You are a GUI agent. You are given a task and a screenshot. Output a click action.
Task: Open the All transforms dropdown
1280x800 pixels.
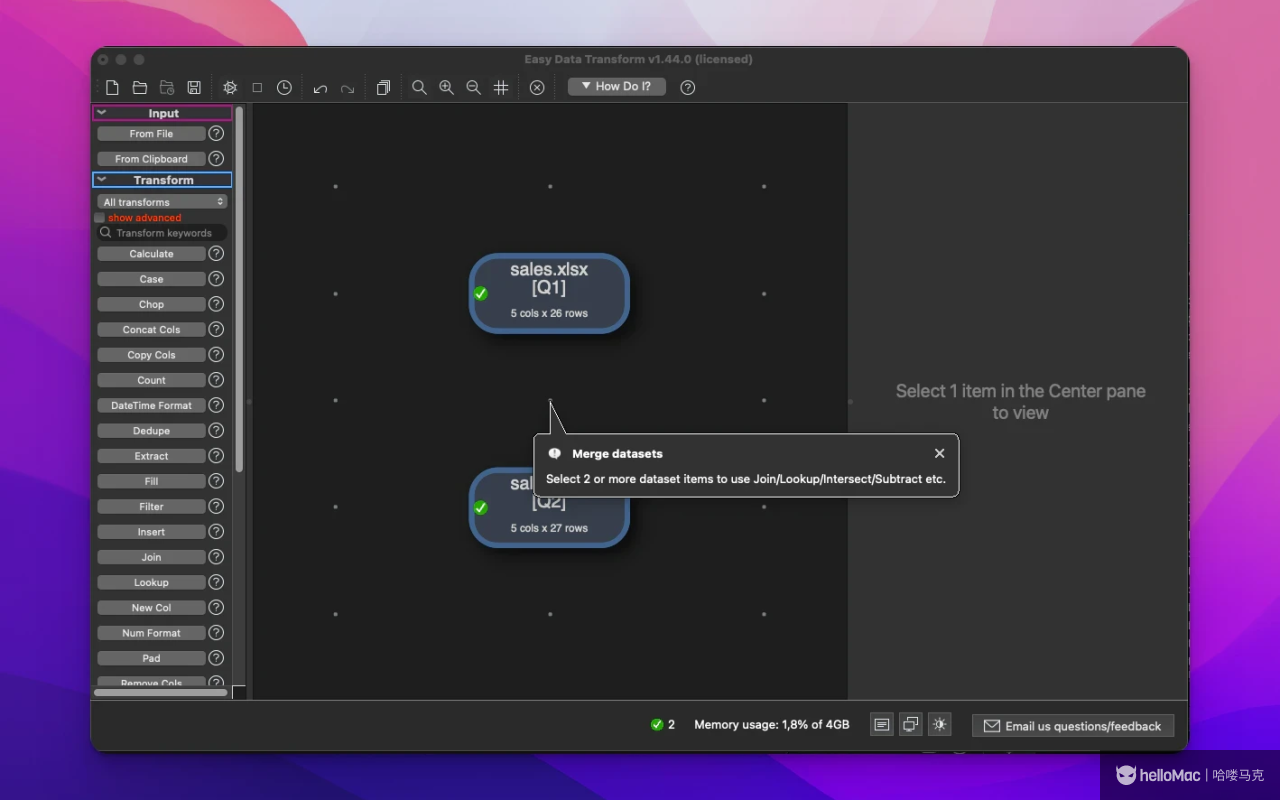[162, 202]
